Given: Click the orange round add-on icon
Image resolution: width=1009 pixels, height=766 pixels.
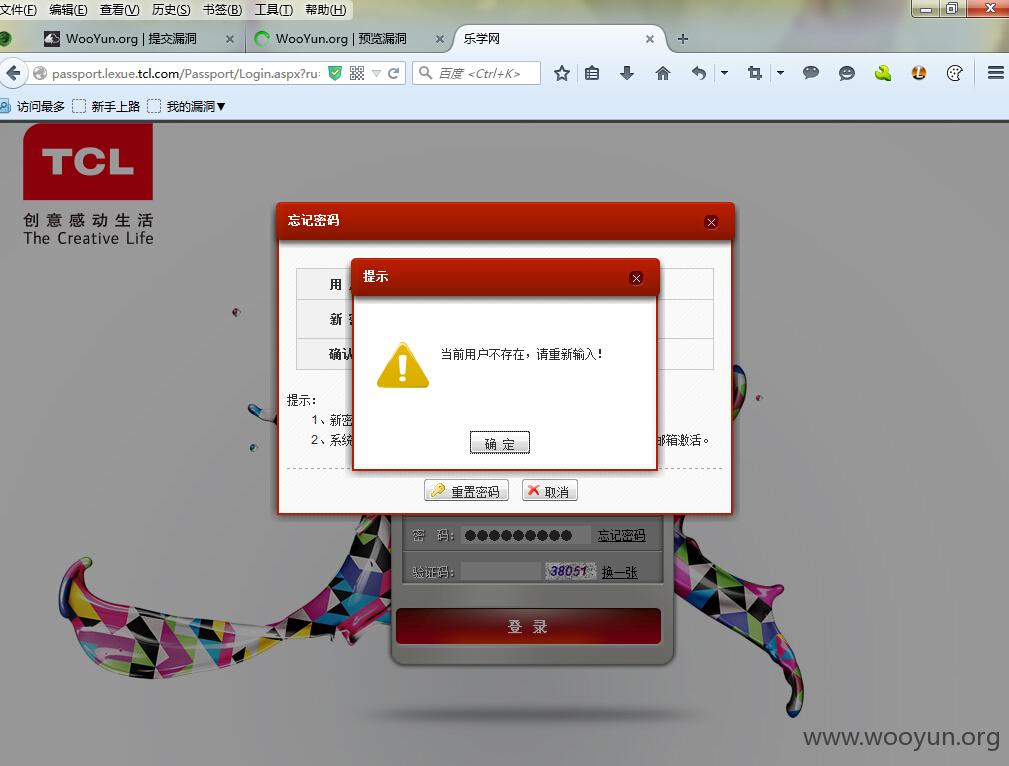Looking at the screenshot, I should (919, 73).
